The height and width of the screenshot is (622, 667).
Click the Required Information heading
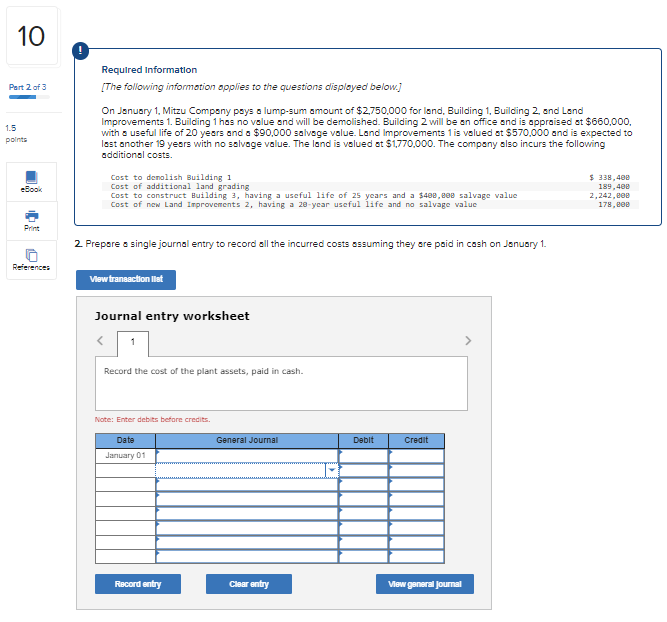pyautogui.click(x=149, y=70)
